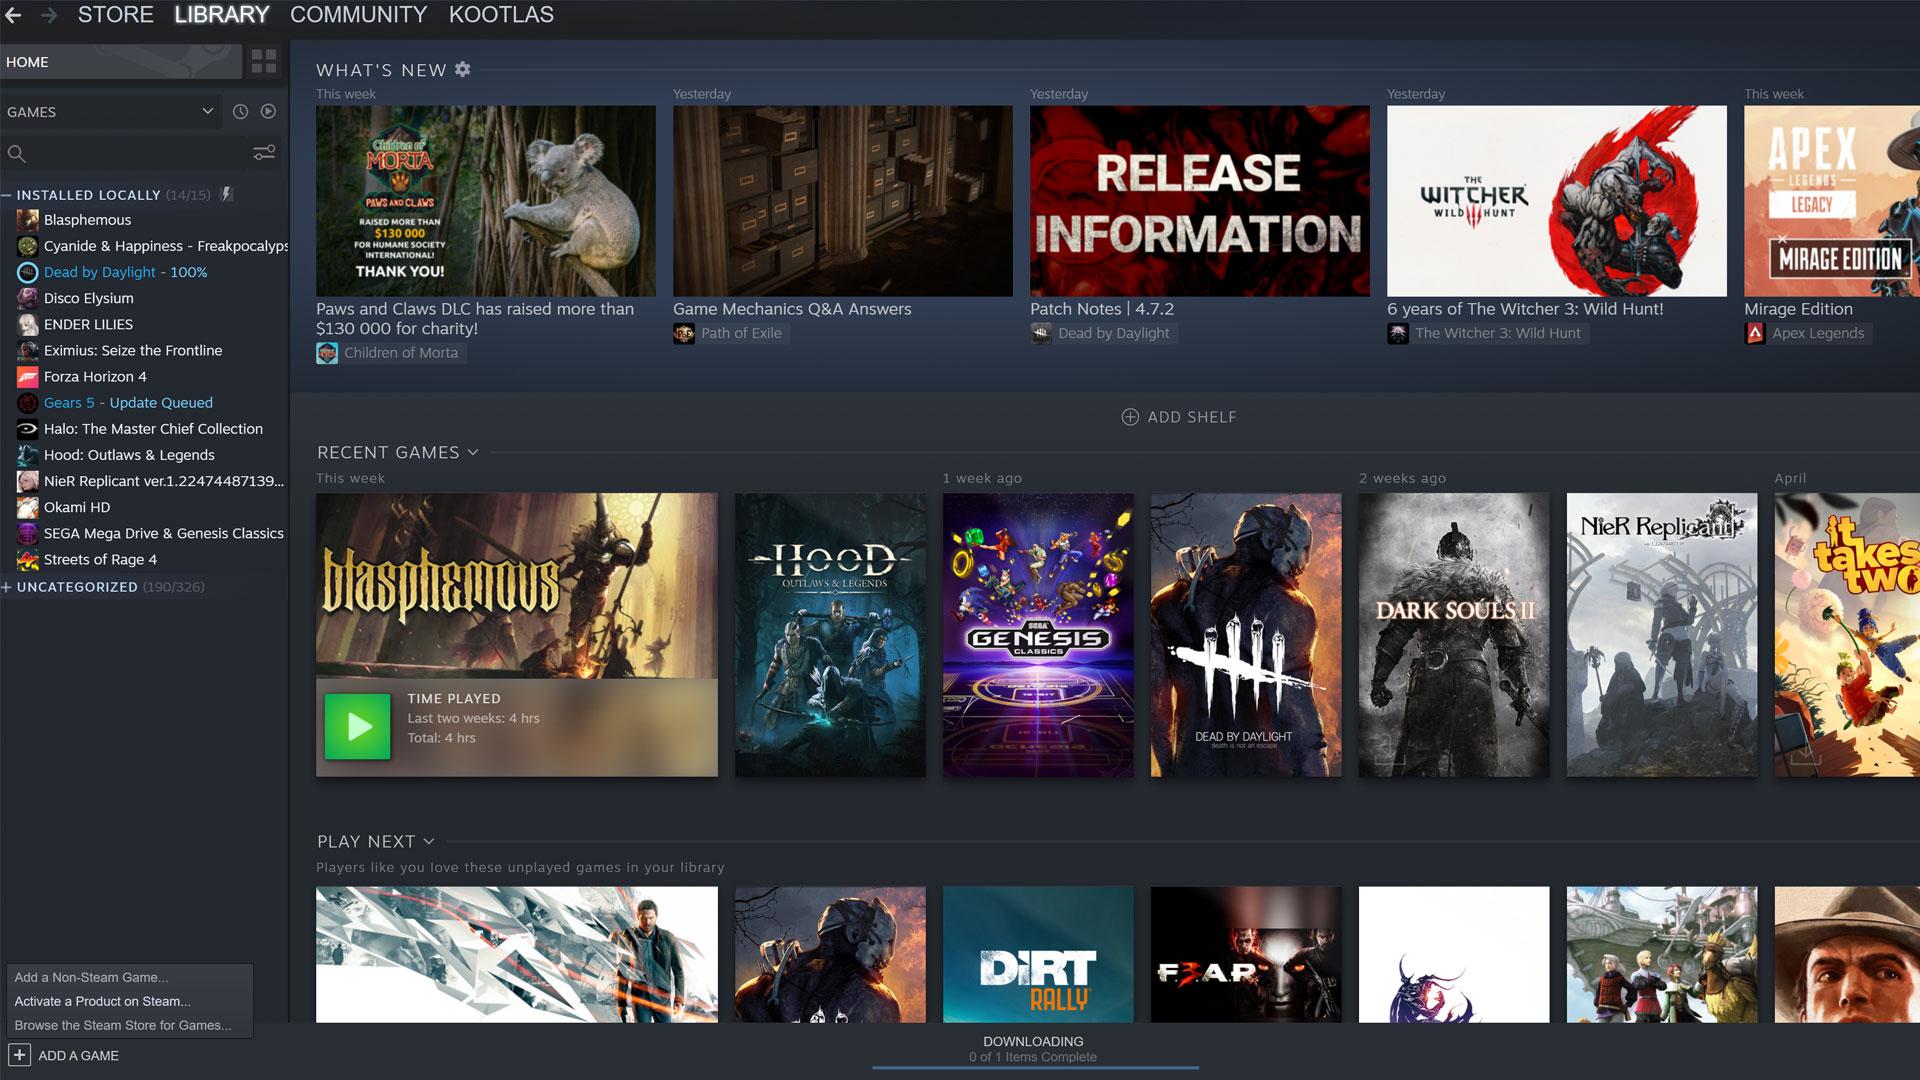Open DiRT Rally in Play Next
This screenshot has width=1920, height=1080.
coord(1038,955)
